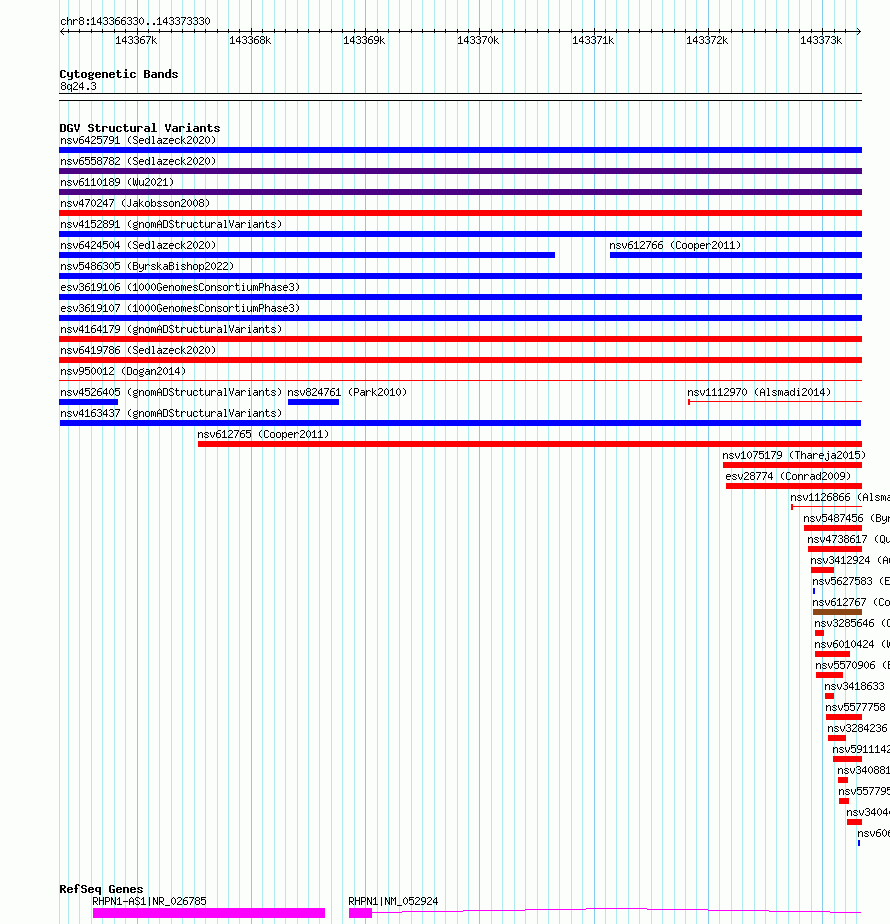Open variant nsv6558782 (Sedlazeck2020) label

tap(138, 161)
